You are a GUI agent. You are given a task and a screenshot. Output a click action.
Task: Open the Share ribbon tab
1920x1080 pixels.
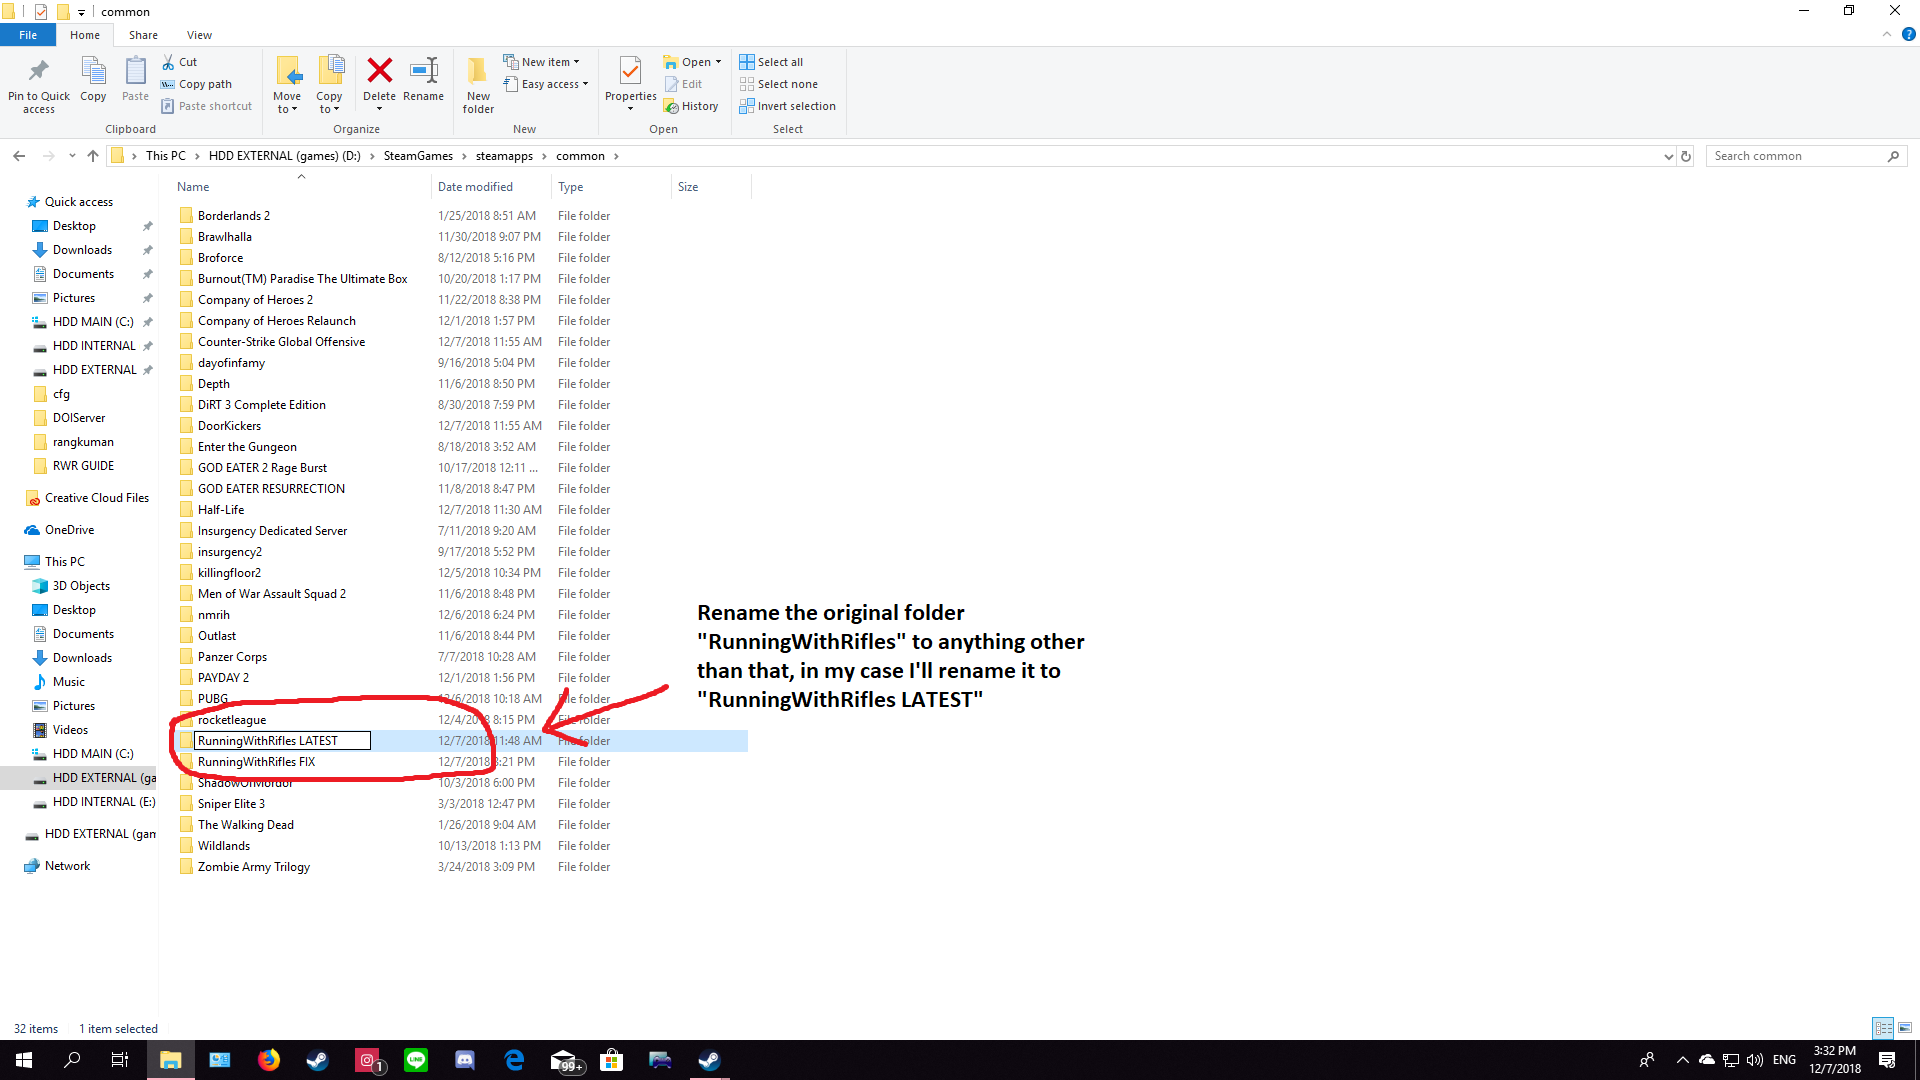coord(143,35)
